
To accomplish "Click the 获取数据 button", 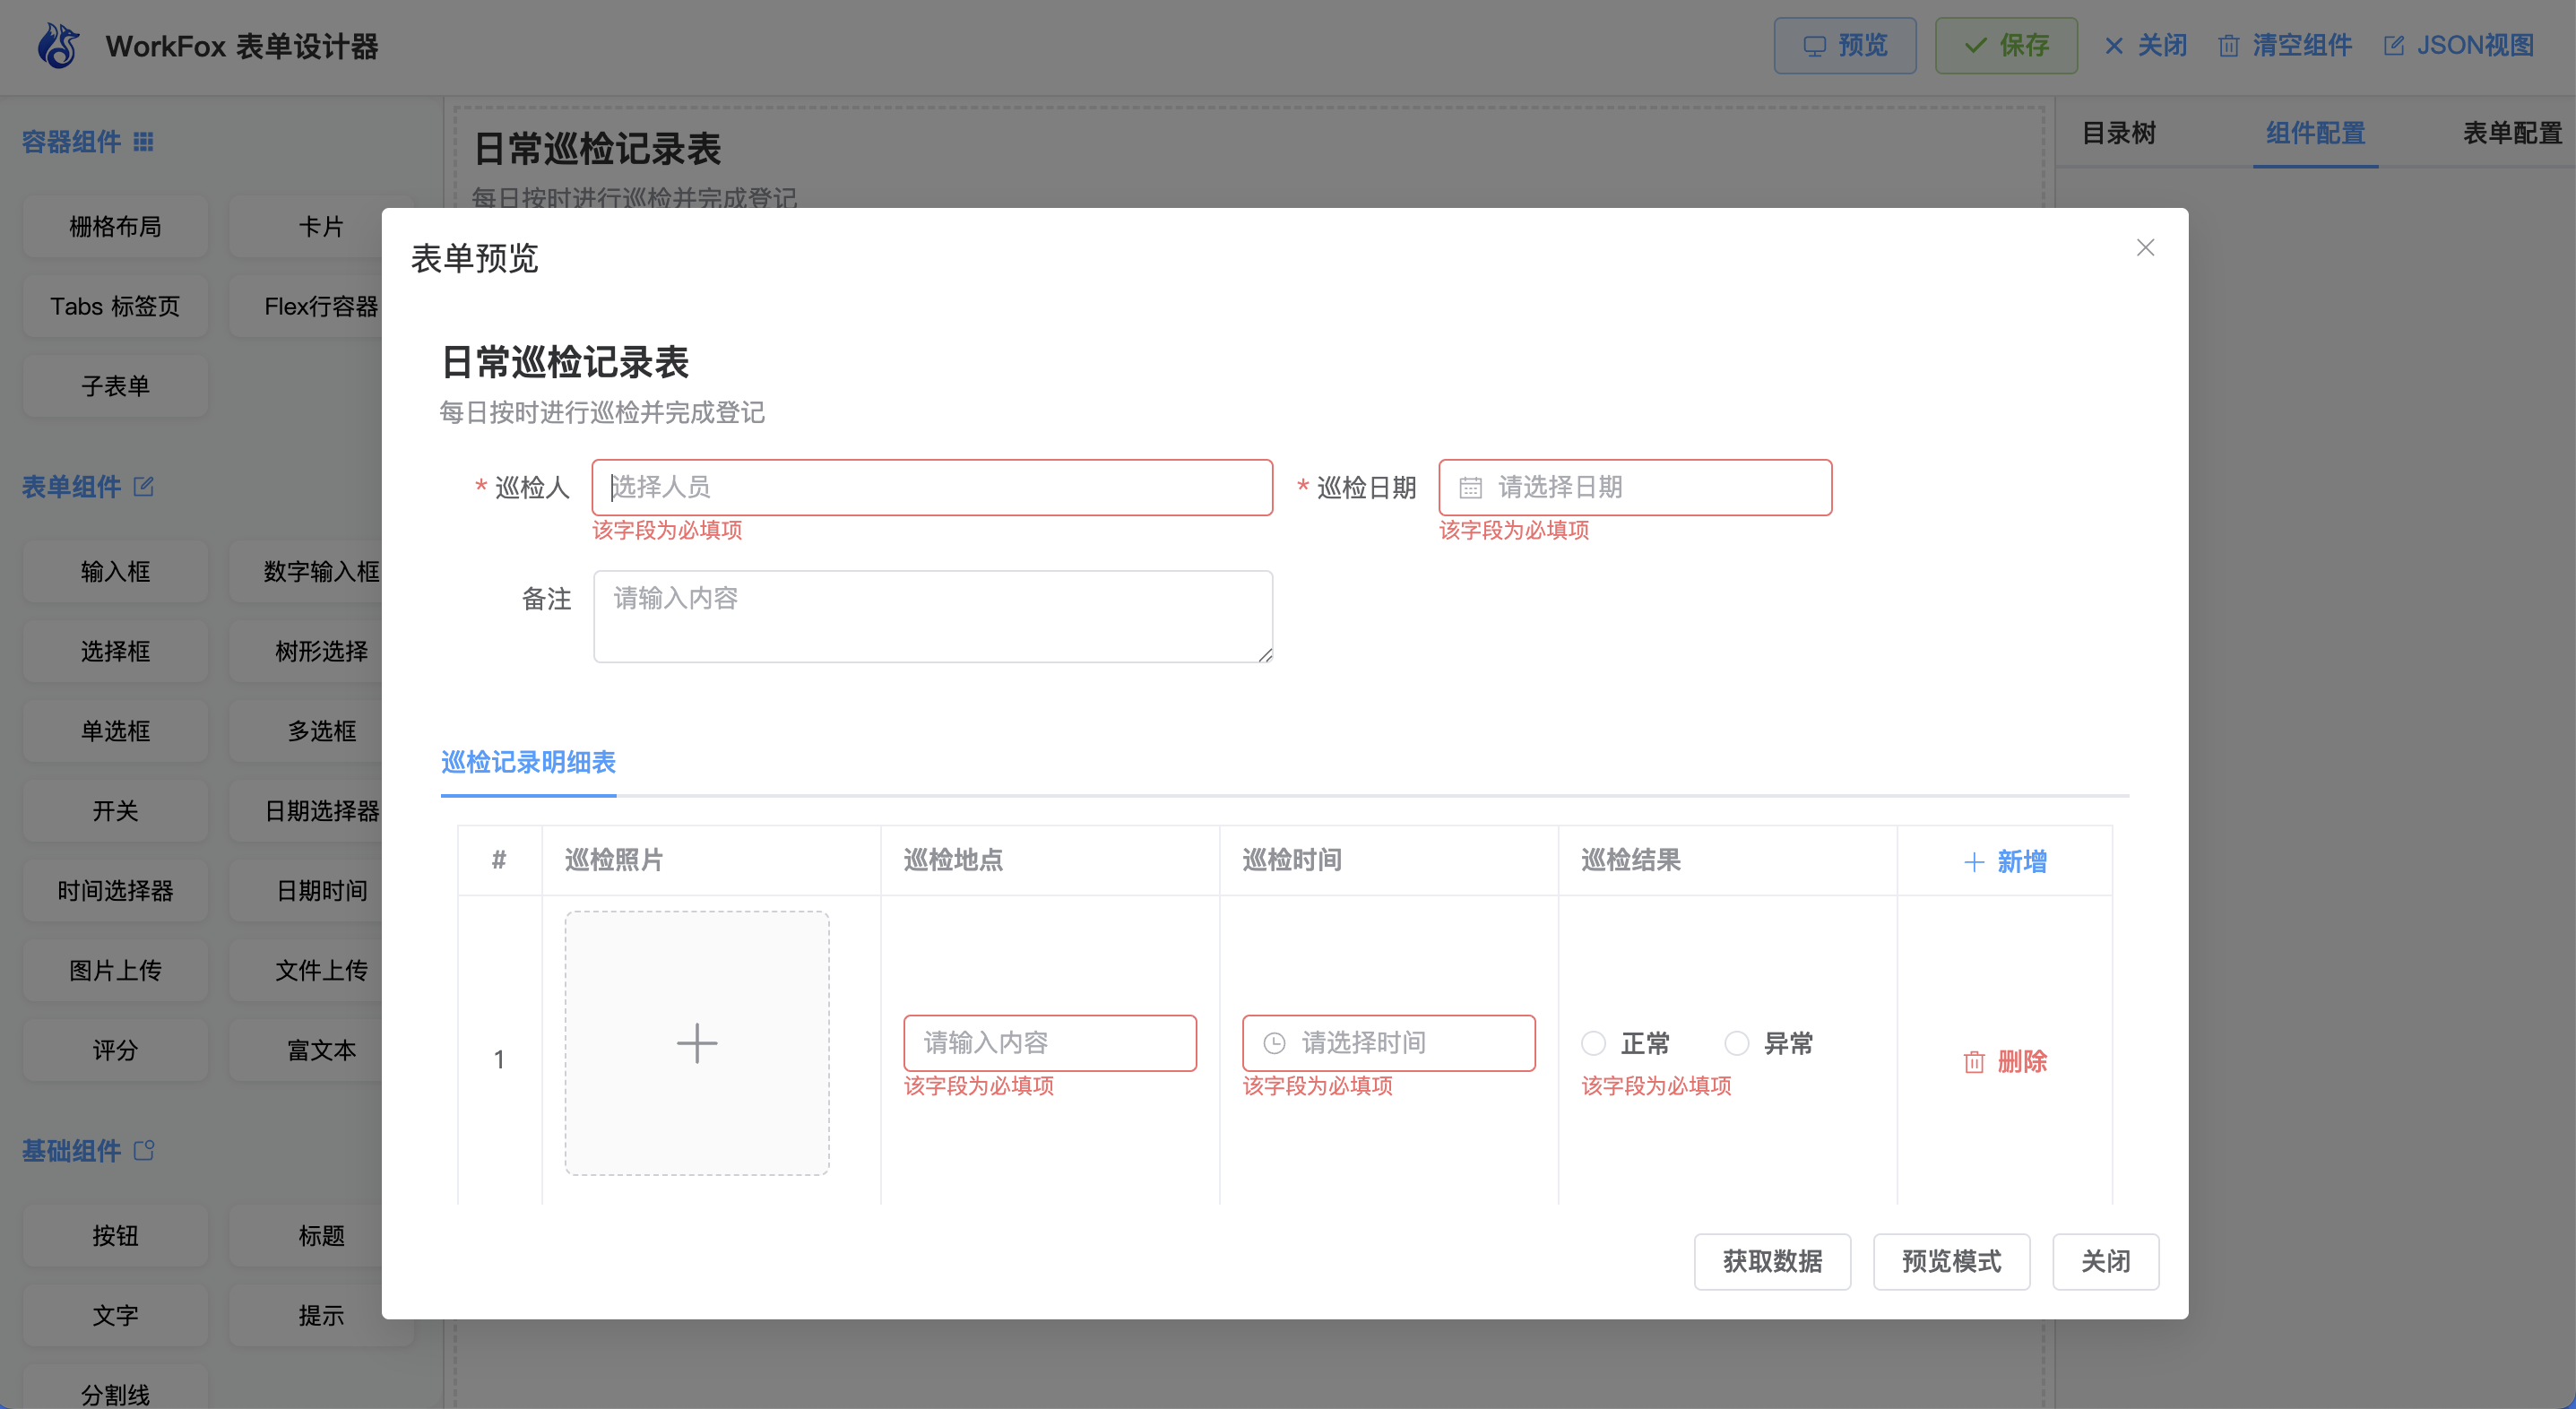I will [1772, 1262].
